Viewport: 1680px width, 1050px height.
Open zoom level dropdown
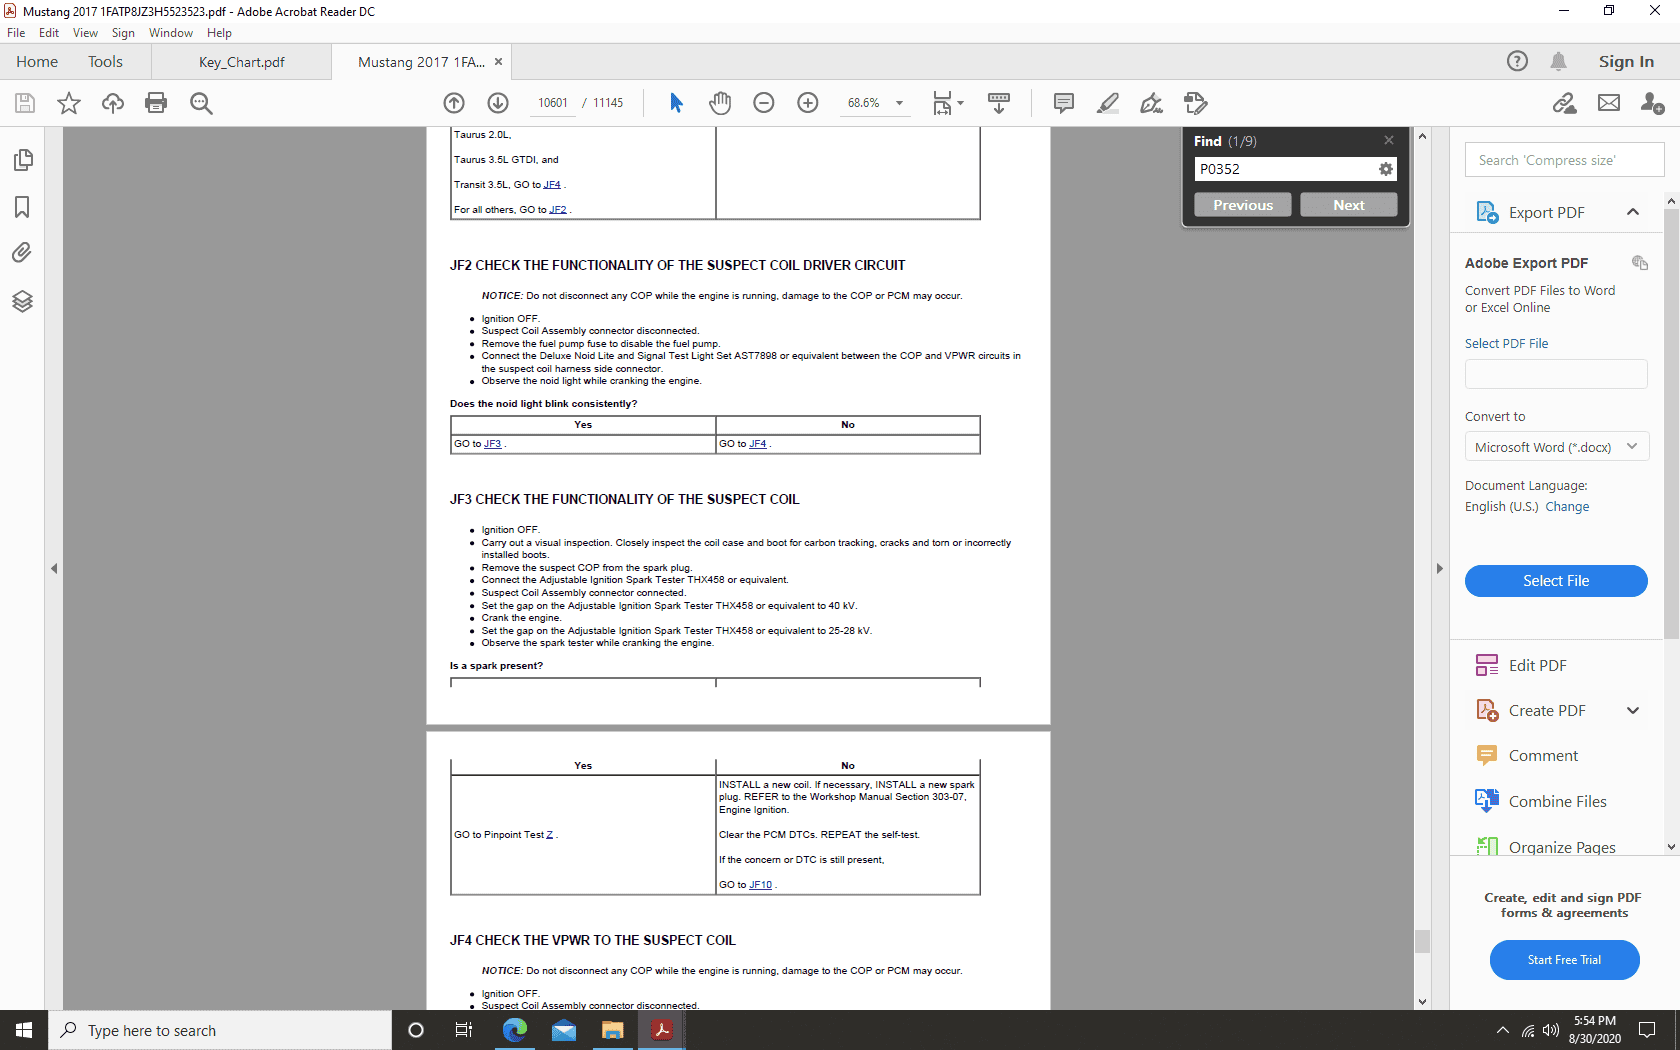coord(899,103)
